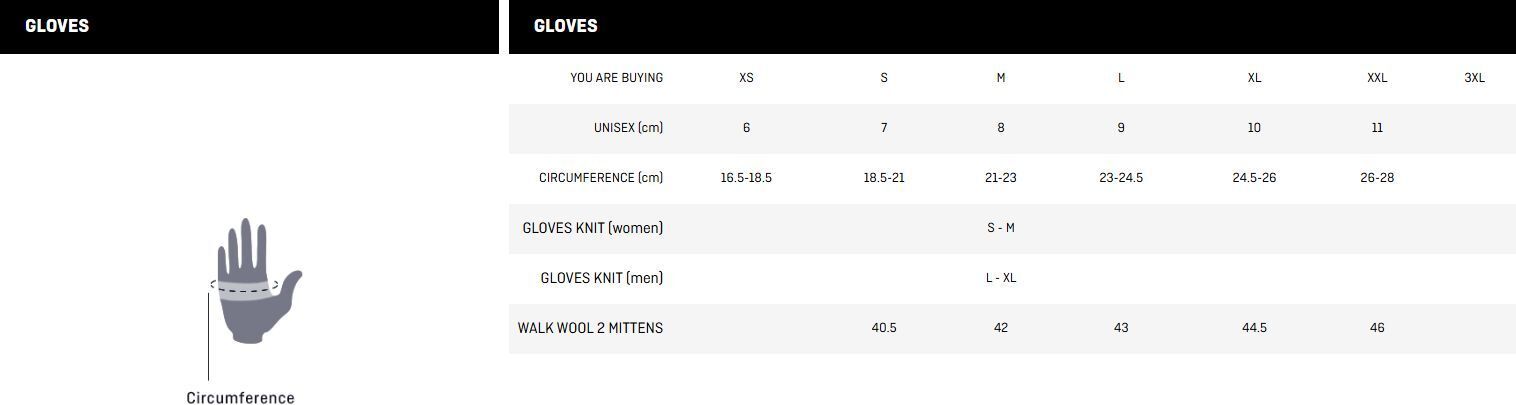Viewport: 1516px width, 405px height.
Task: Select the 16.5-18.5 circumference value
Action: (746, 178)
